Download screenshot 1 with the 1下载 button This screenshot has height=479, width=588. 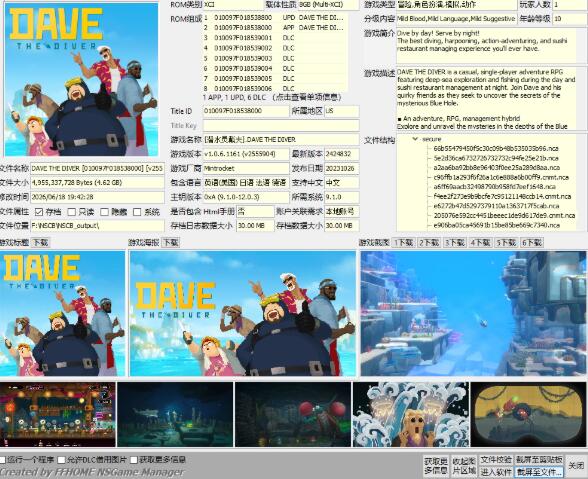tap(404, 243)
